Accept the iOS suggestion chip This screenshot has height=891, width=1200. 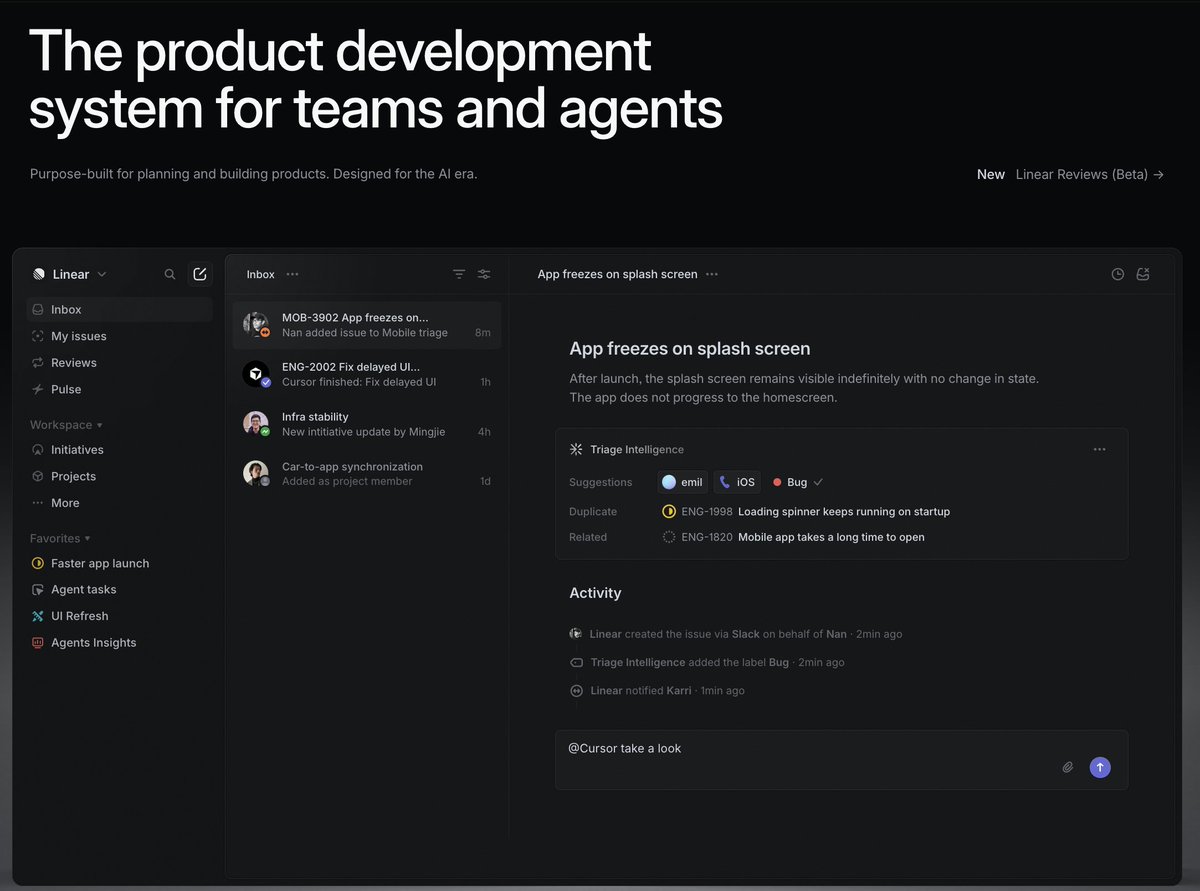click(x=737, y=482)
